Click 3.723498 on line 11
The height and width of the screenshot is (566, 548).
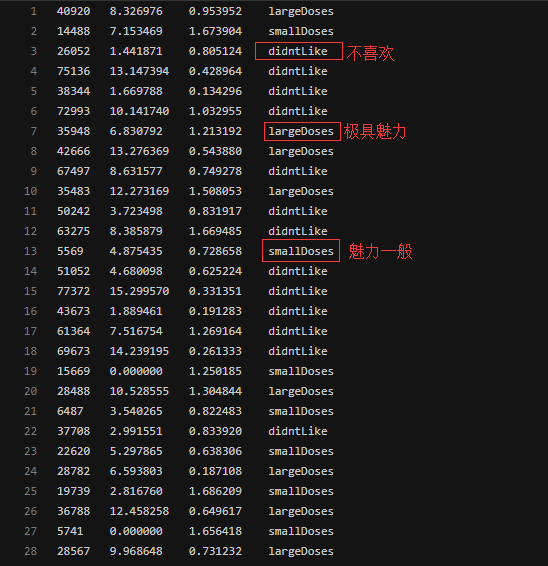[x=136, y=211]
